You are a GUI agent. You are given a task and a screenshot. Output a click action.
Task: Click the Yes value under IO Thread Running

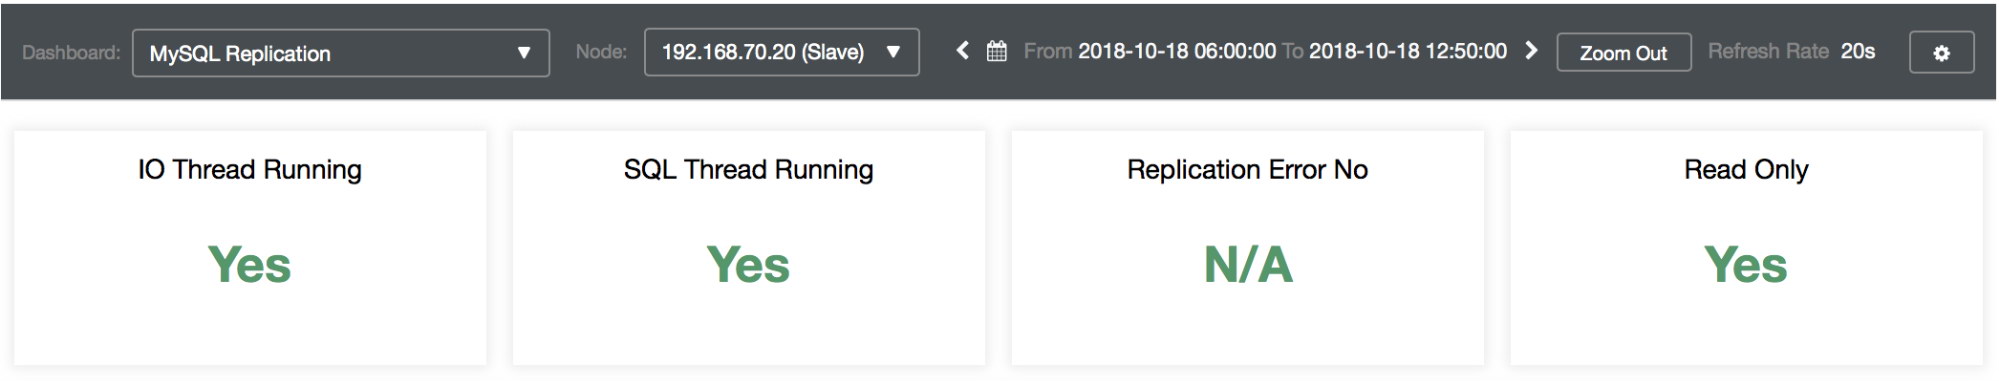pos(249,265)
